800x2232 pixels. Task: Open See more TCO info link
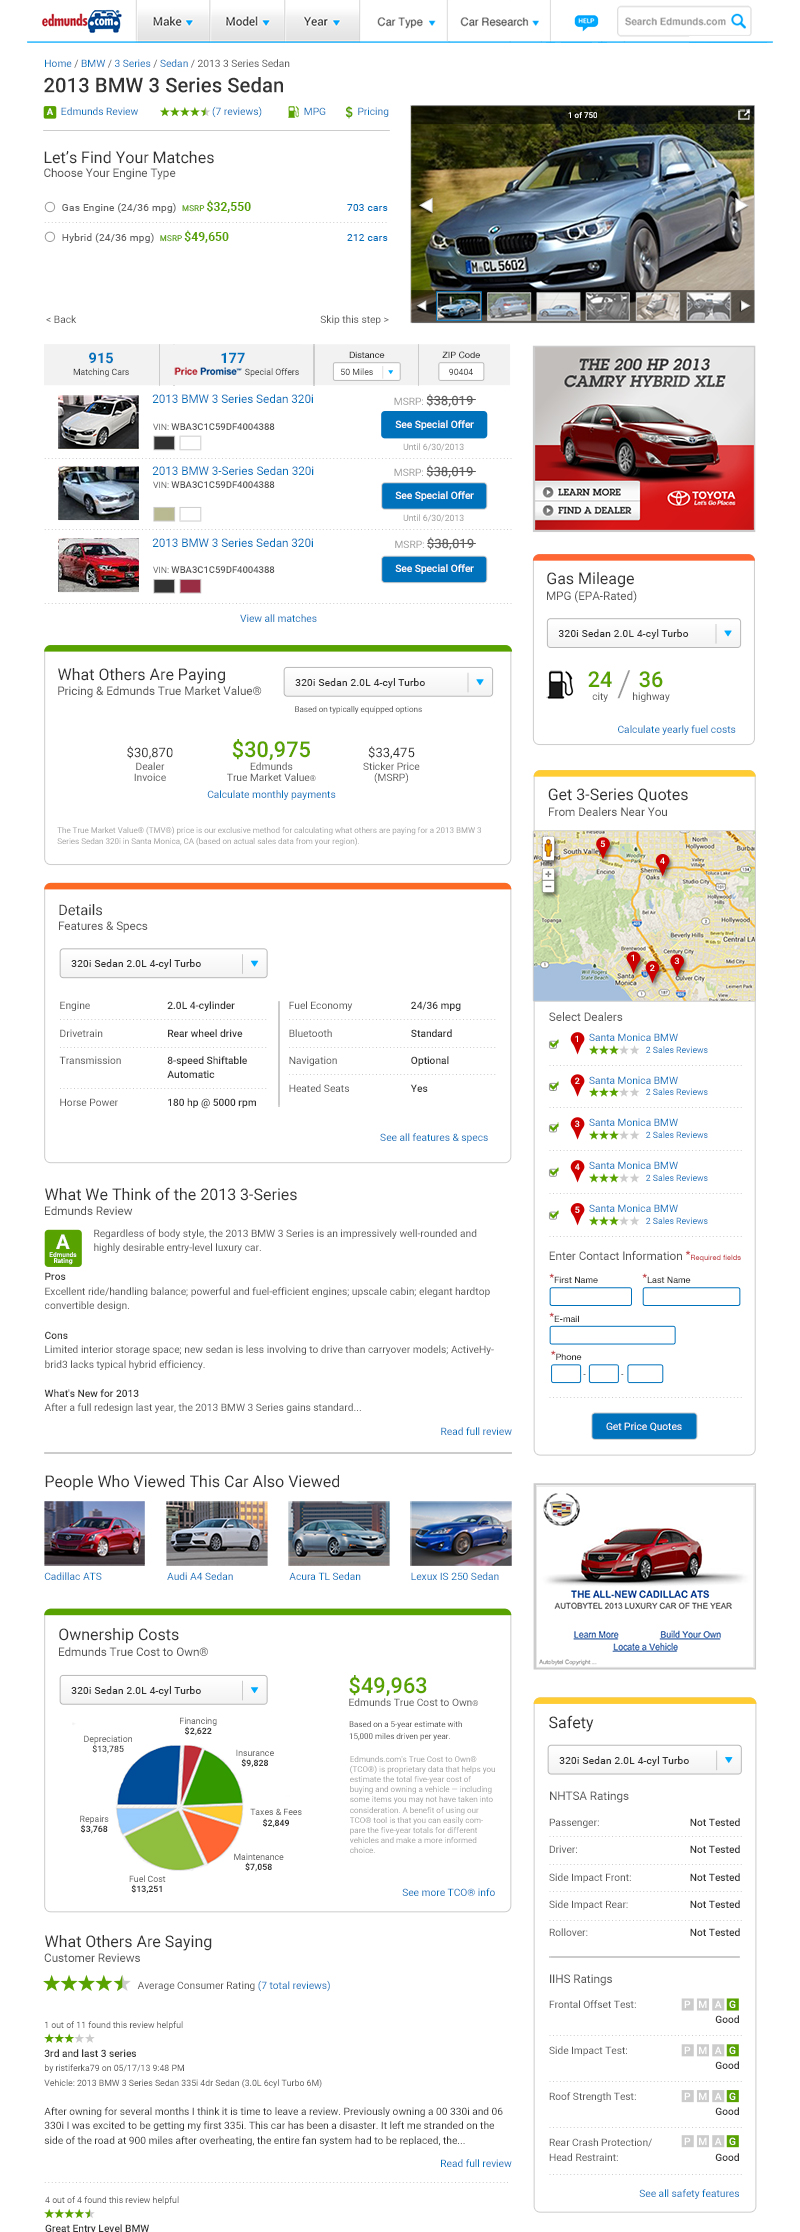tap(448, 1892)
